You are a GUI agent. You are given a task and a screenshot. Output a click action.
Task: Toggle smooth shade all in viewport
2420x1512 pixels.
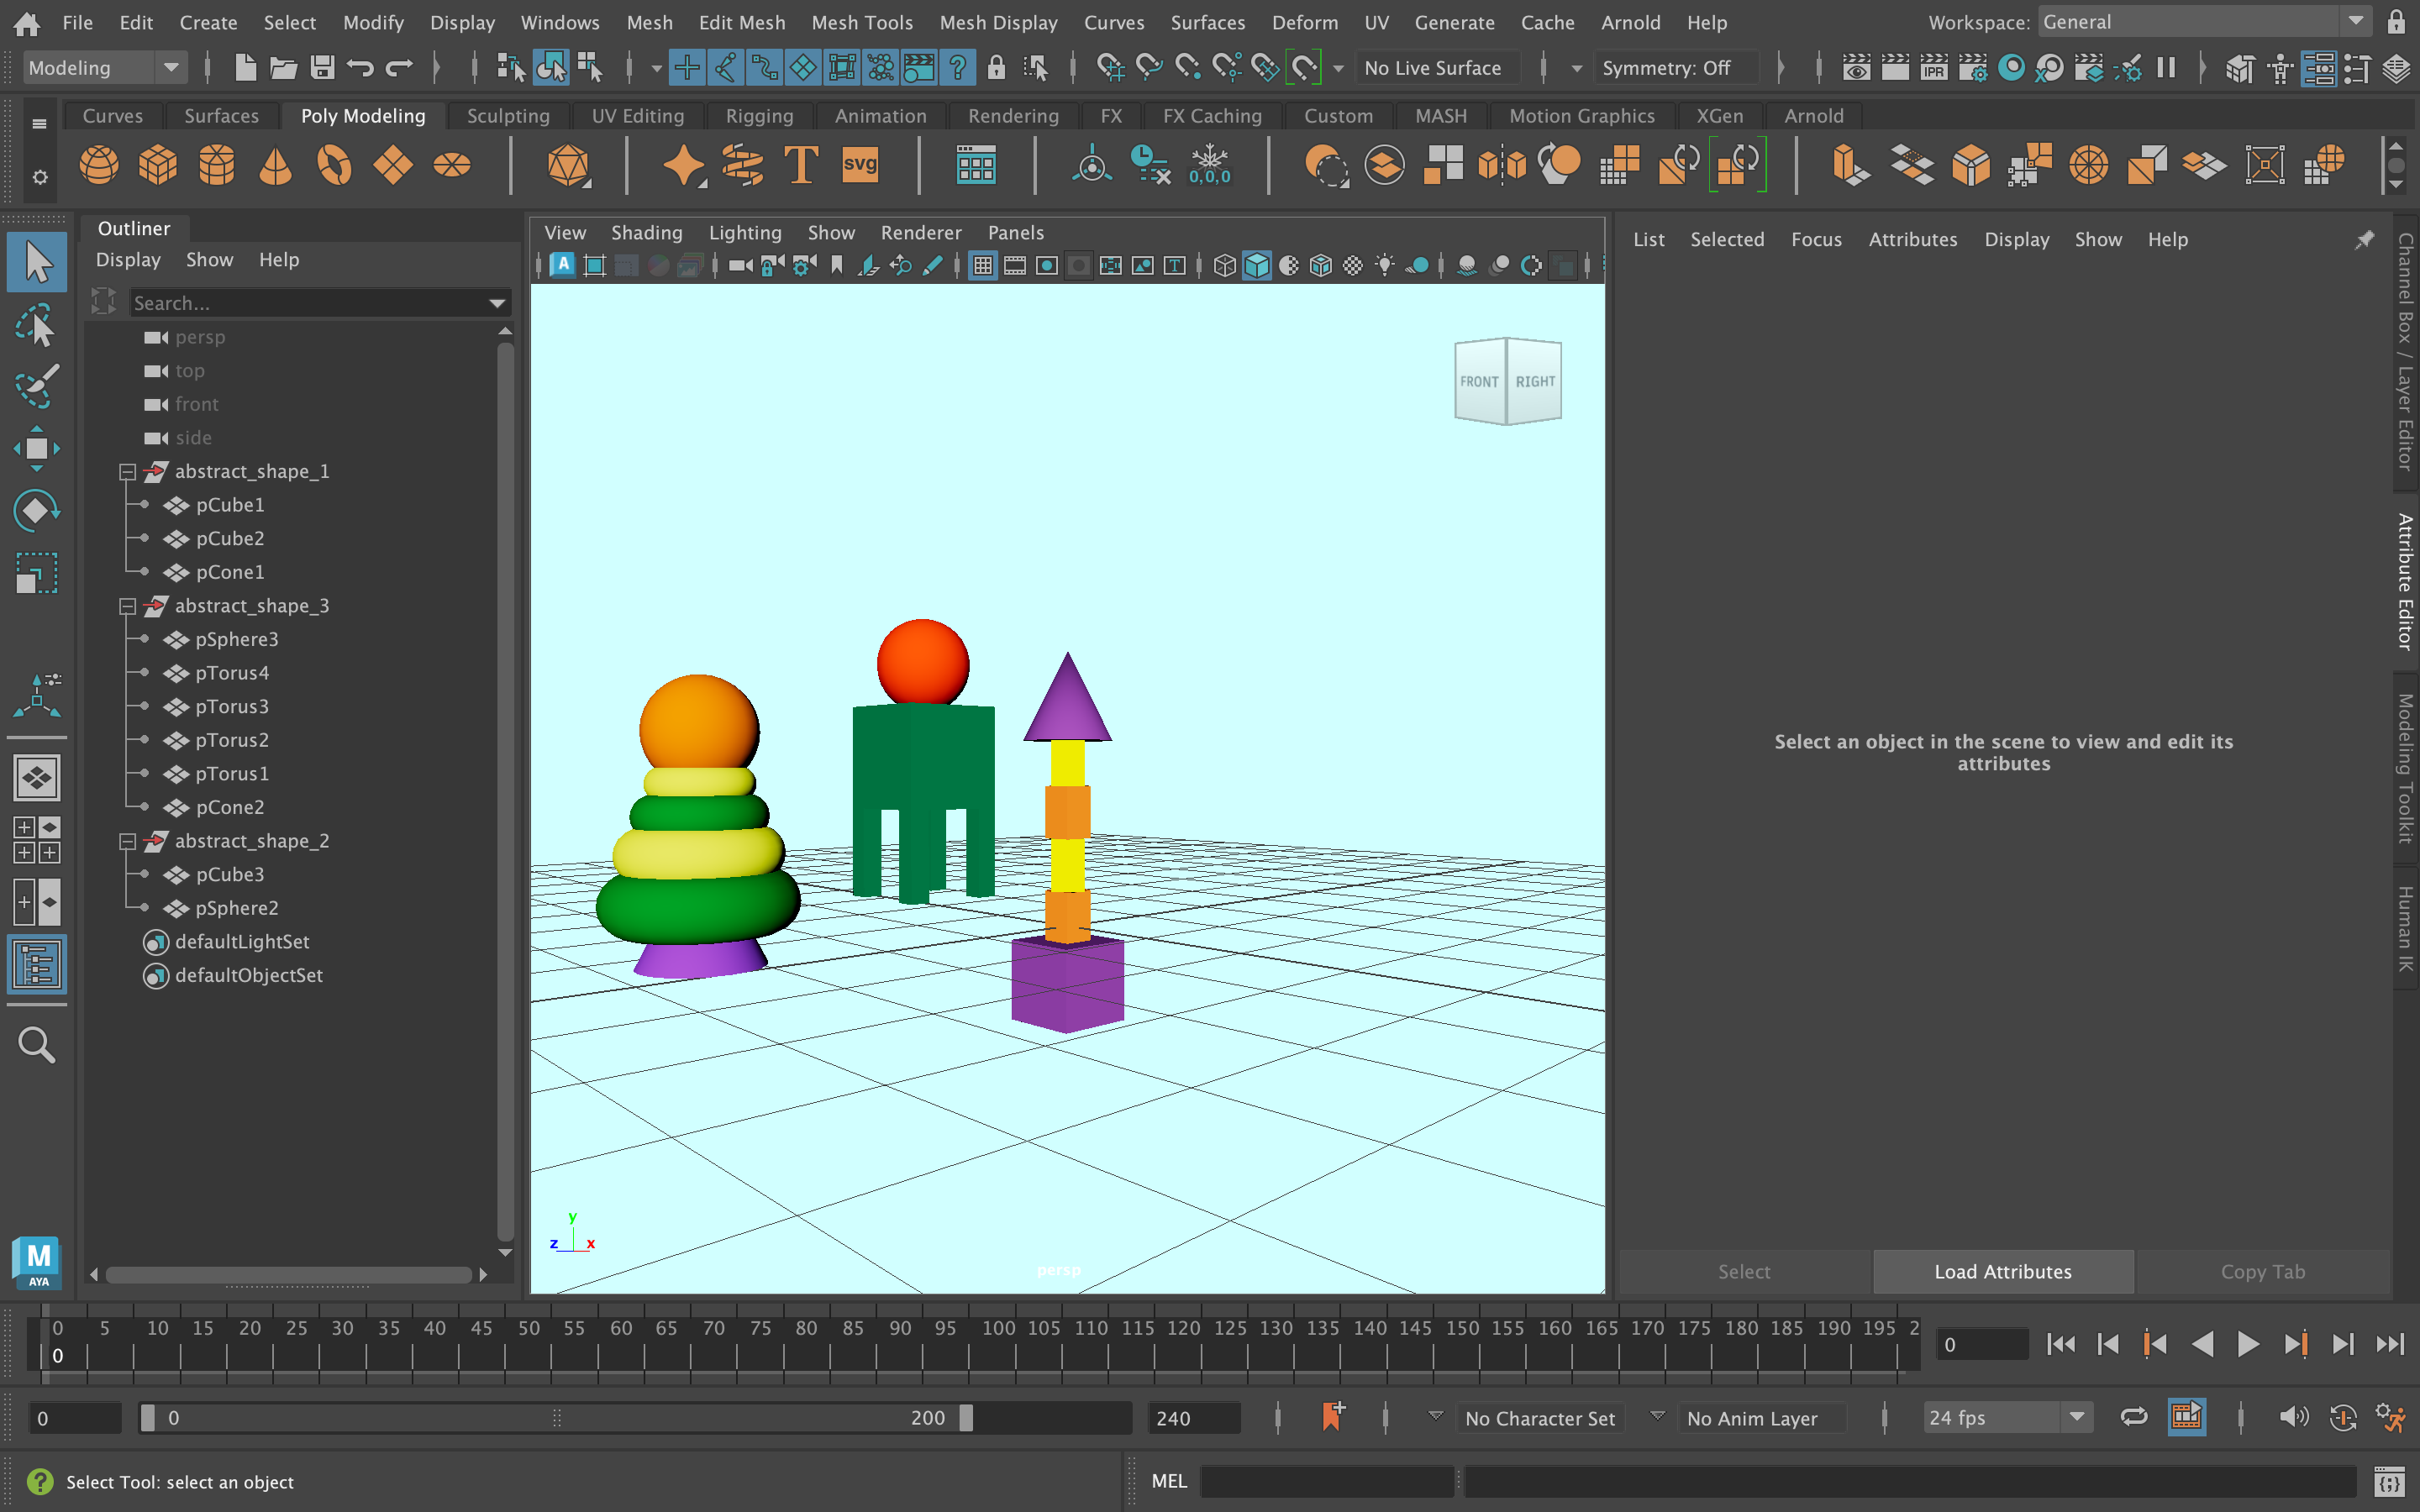pyautogui.click(x=1257, y=265)
